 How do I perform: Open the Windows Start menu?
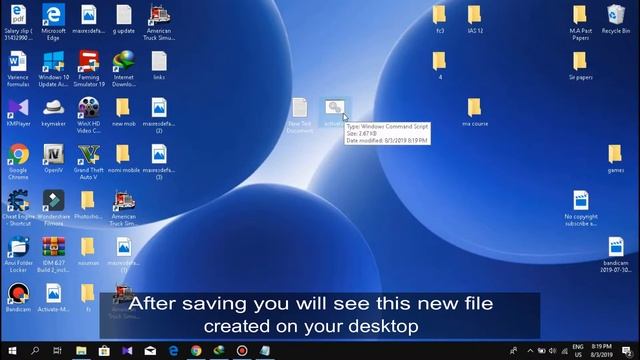12,351
